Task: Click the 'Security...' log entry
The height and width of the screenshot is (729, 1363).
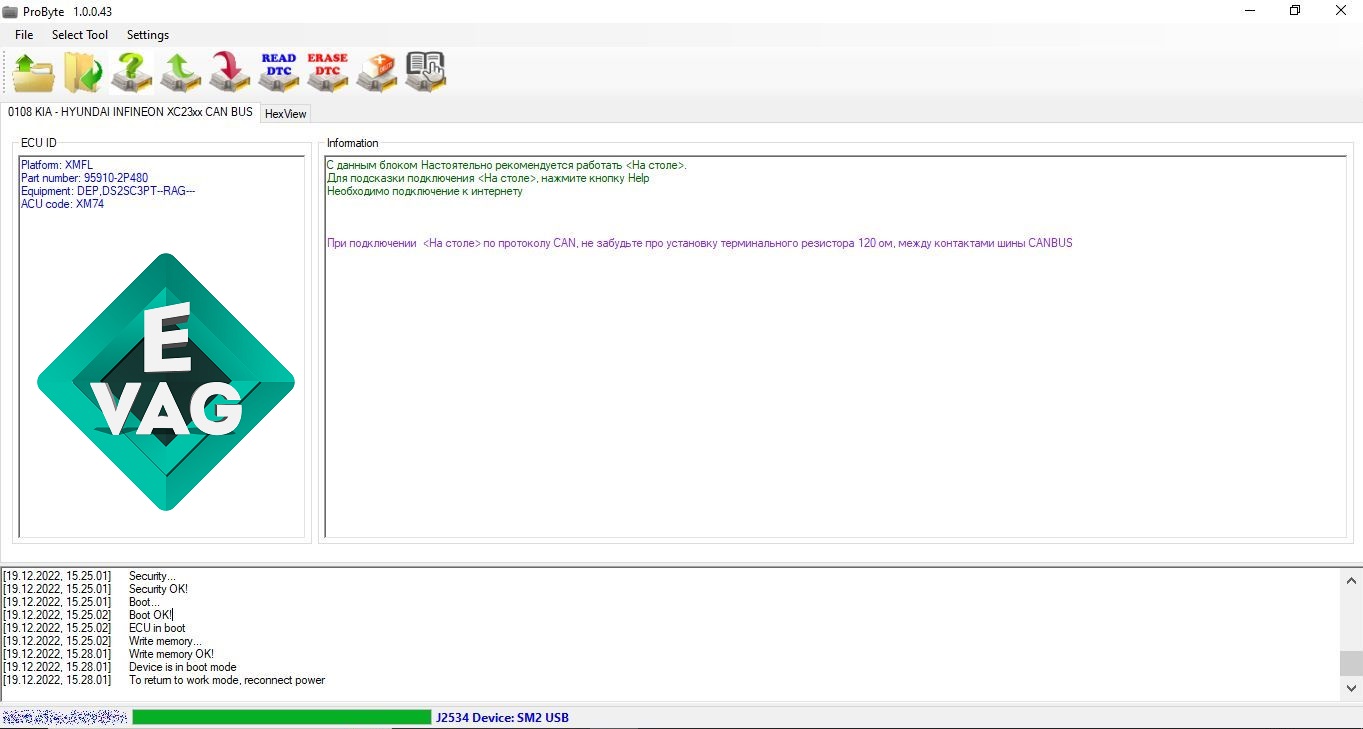Action: click(152, 576)
